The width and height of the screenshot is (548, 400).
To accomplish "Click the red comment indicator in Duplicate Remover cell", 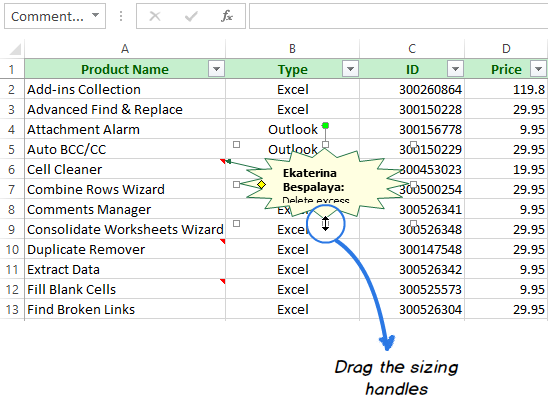I will [x=223, y=241].
